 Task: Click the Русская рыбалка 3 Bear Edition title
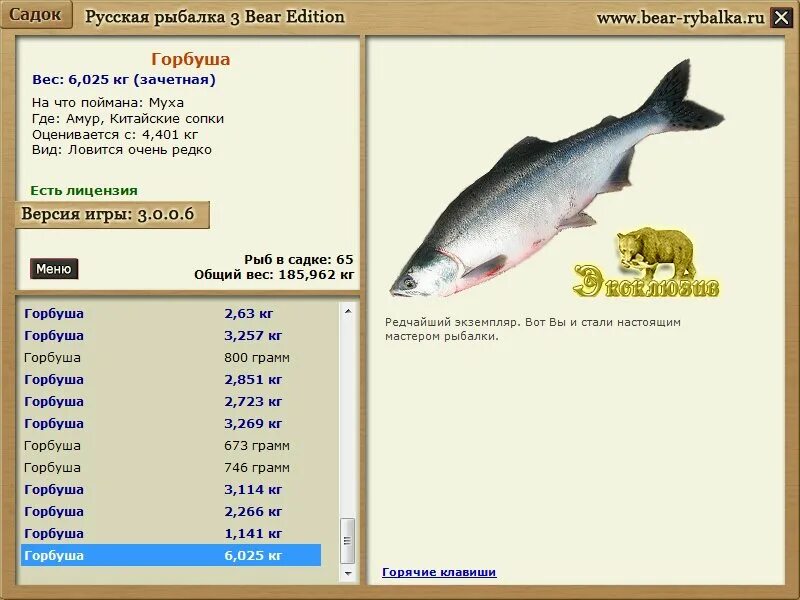tap(215, 17)
